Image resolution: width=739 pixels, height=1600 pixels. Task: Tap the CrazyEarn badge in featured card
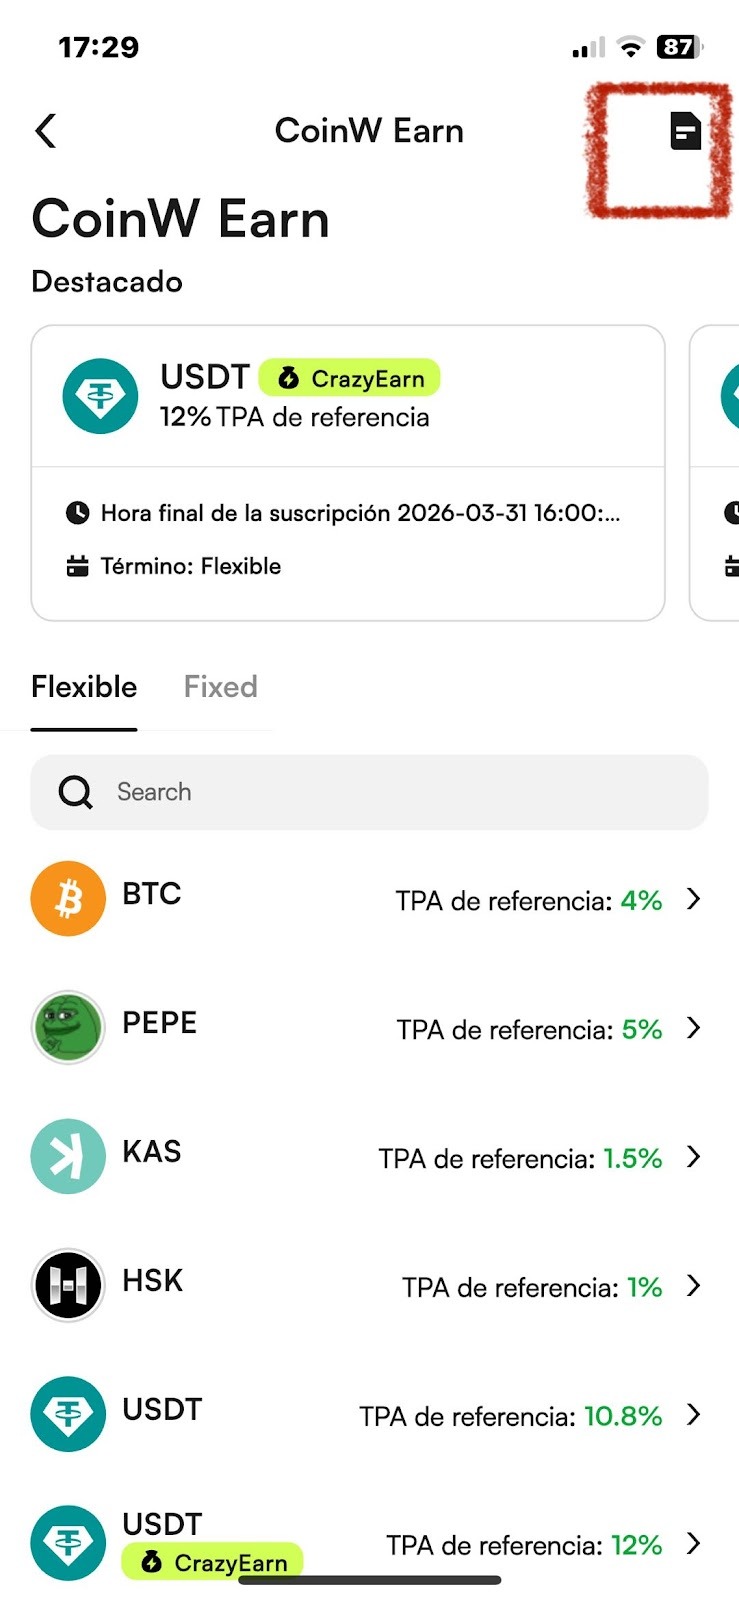point(349,378)
